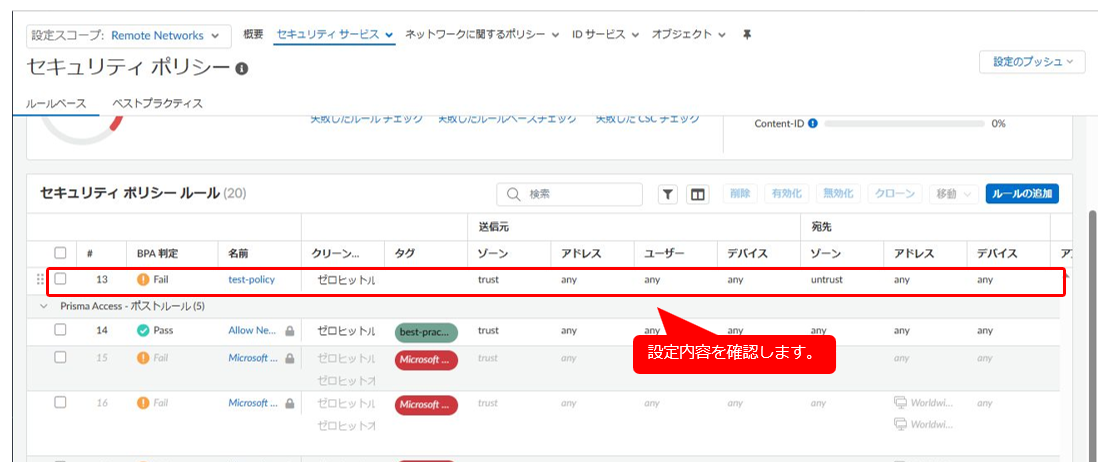Switch to the ベストプラクティス tab
This screenshot has width=1120, height=474.
click(x=157, y=103)
